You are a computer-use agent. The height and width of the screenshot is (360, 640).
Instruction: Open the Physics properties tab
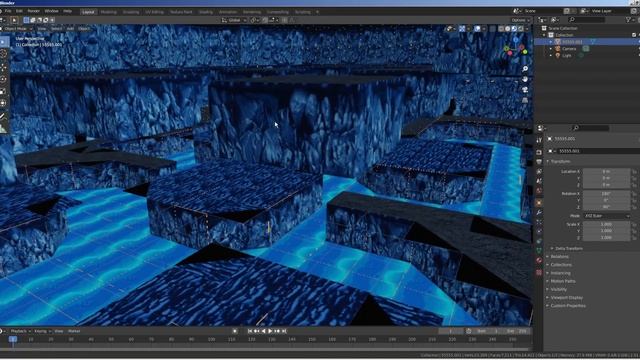point(539,232)
